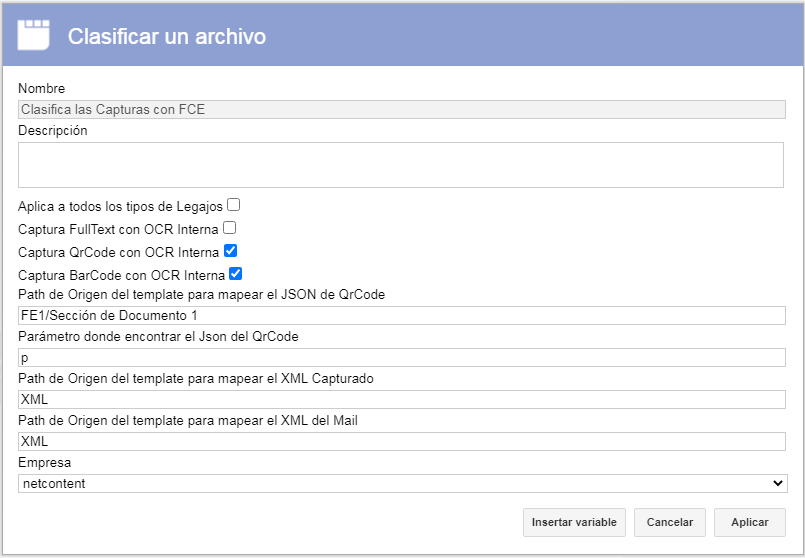Image resolution: width=805 pixels, height=558 pixels.
Task: Focus the empty Descripción text area
Action: (x=401, y=165)
